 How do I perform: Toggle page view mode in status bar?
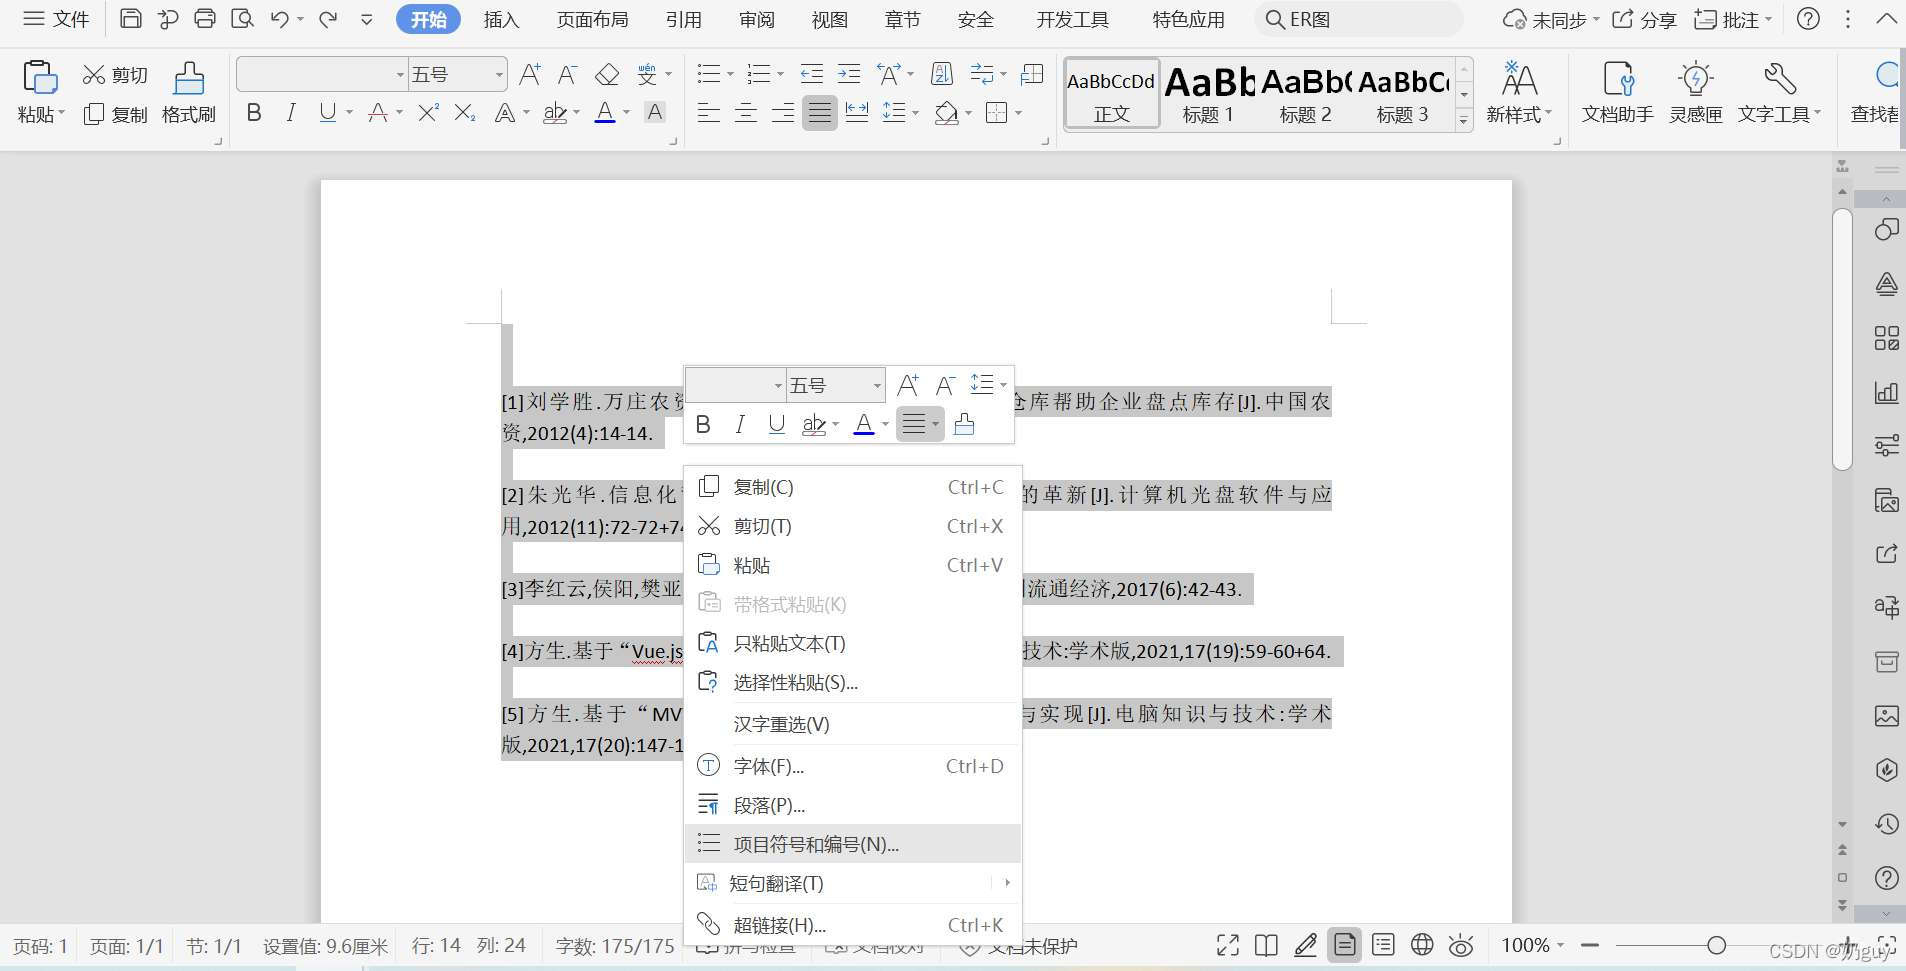(1345, 945)
